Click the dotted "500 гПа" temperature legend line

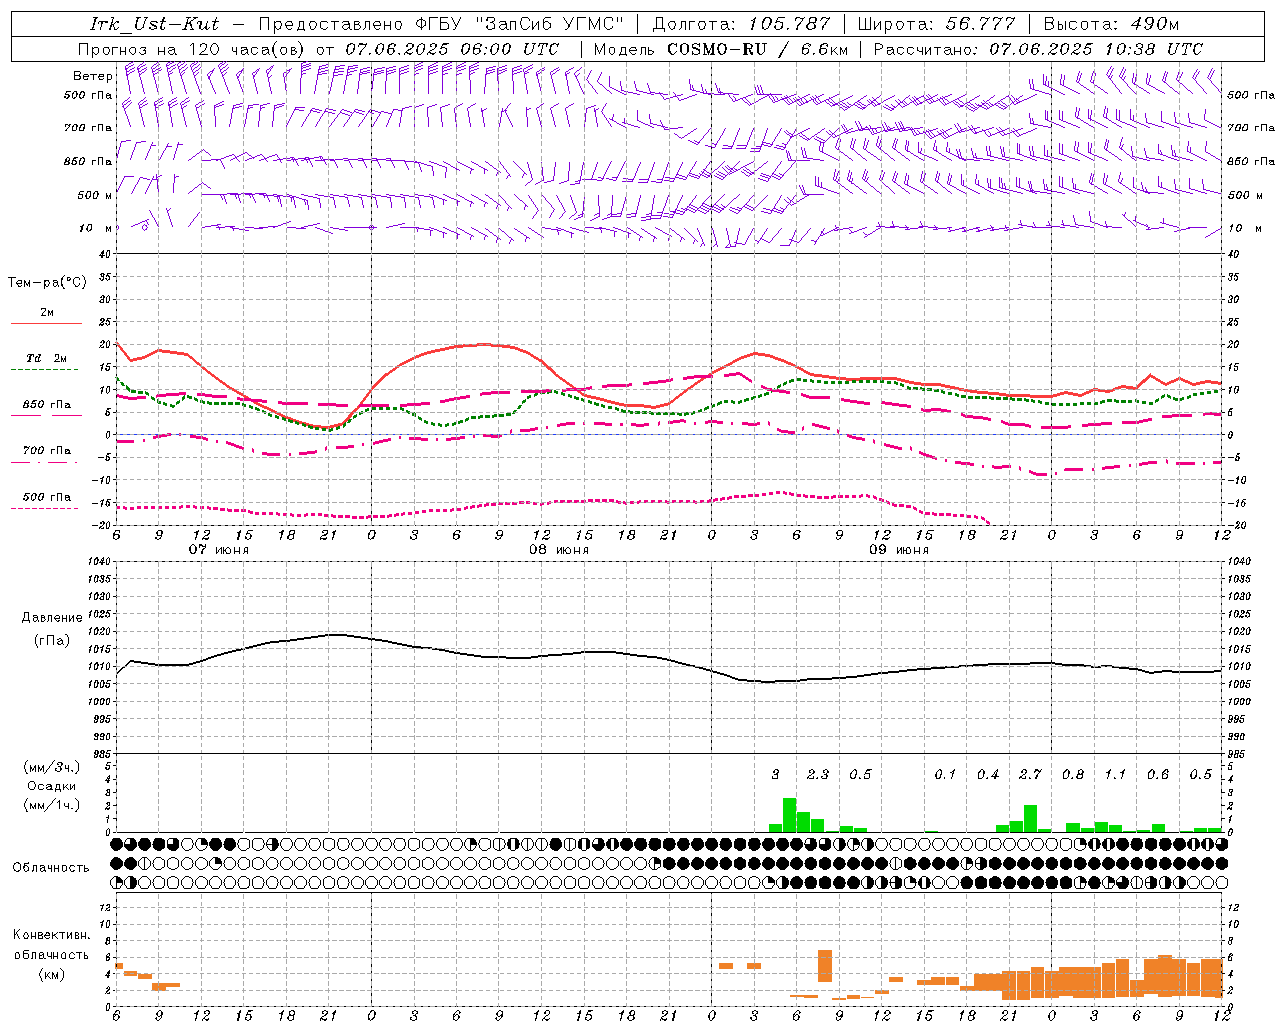click(44, 509)
